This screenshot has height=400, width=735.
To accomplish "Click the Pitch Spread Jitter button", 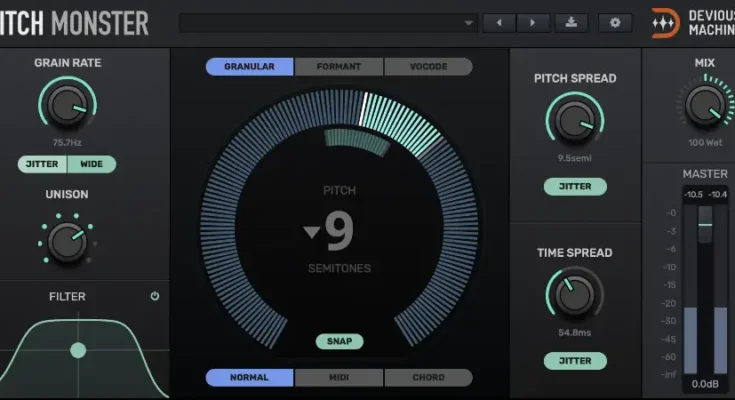I will (x=575, y=186).
